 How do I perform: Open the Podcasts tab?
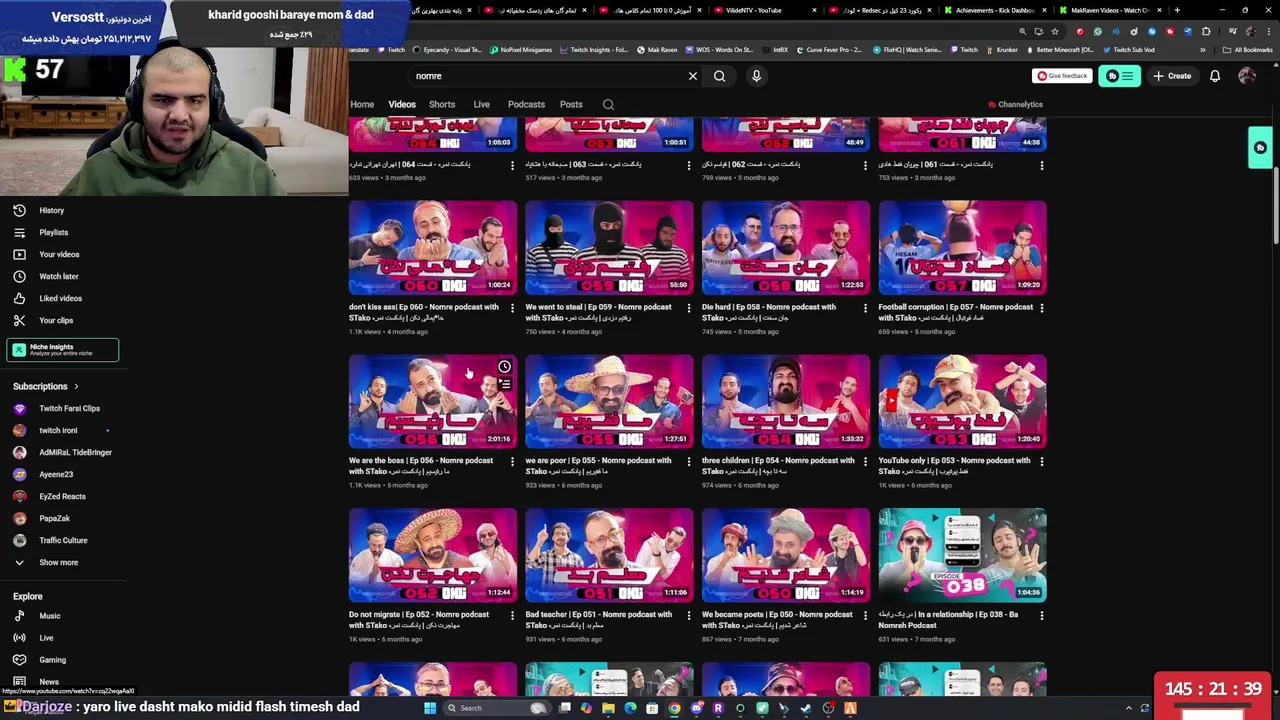(526, 104)
